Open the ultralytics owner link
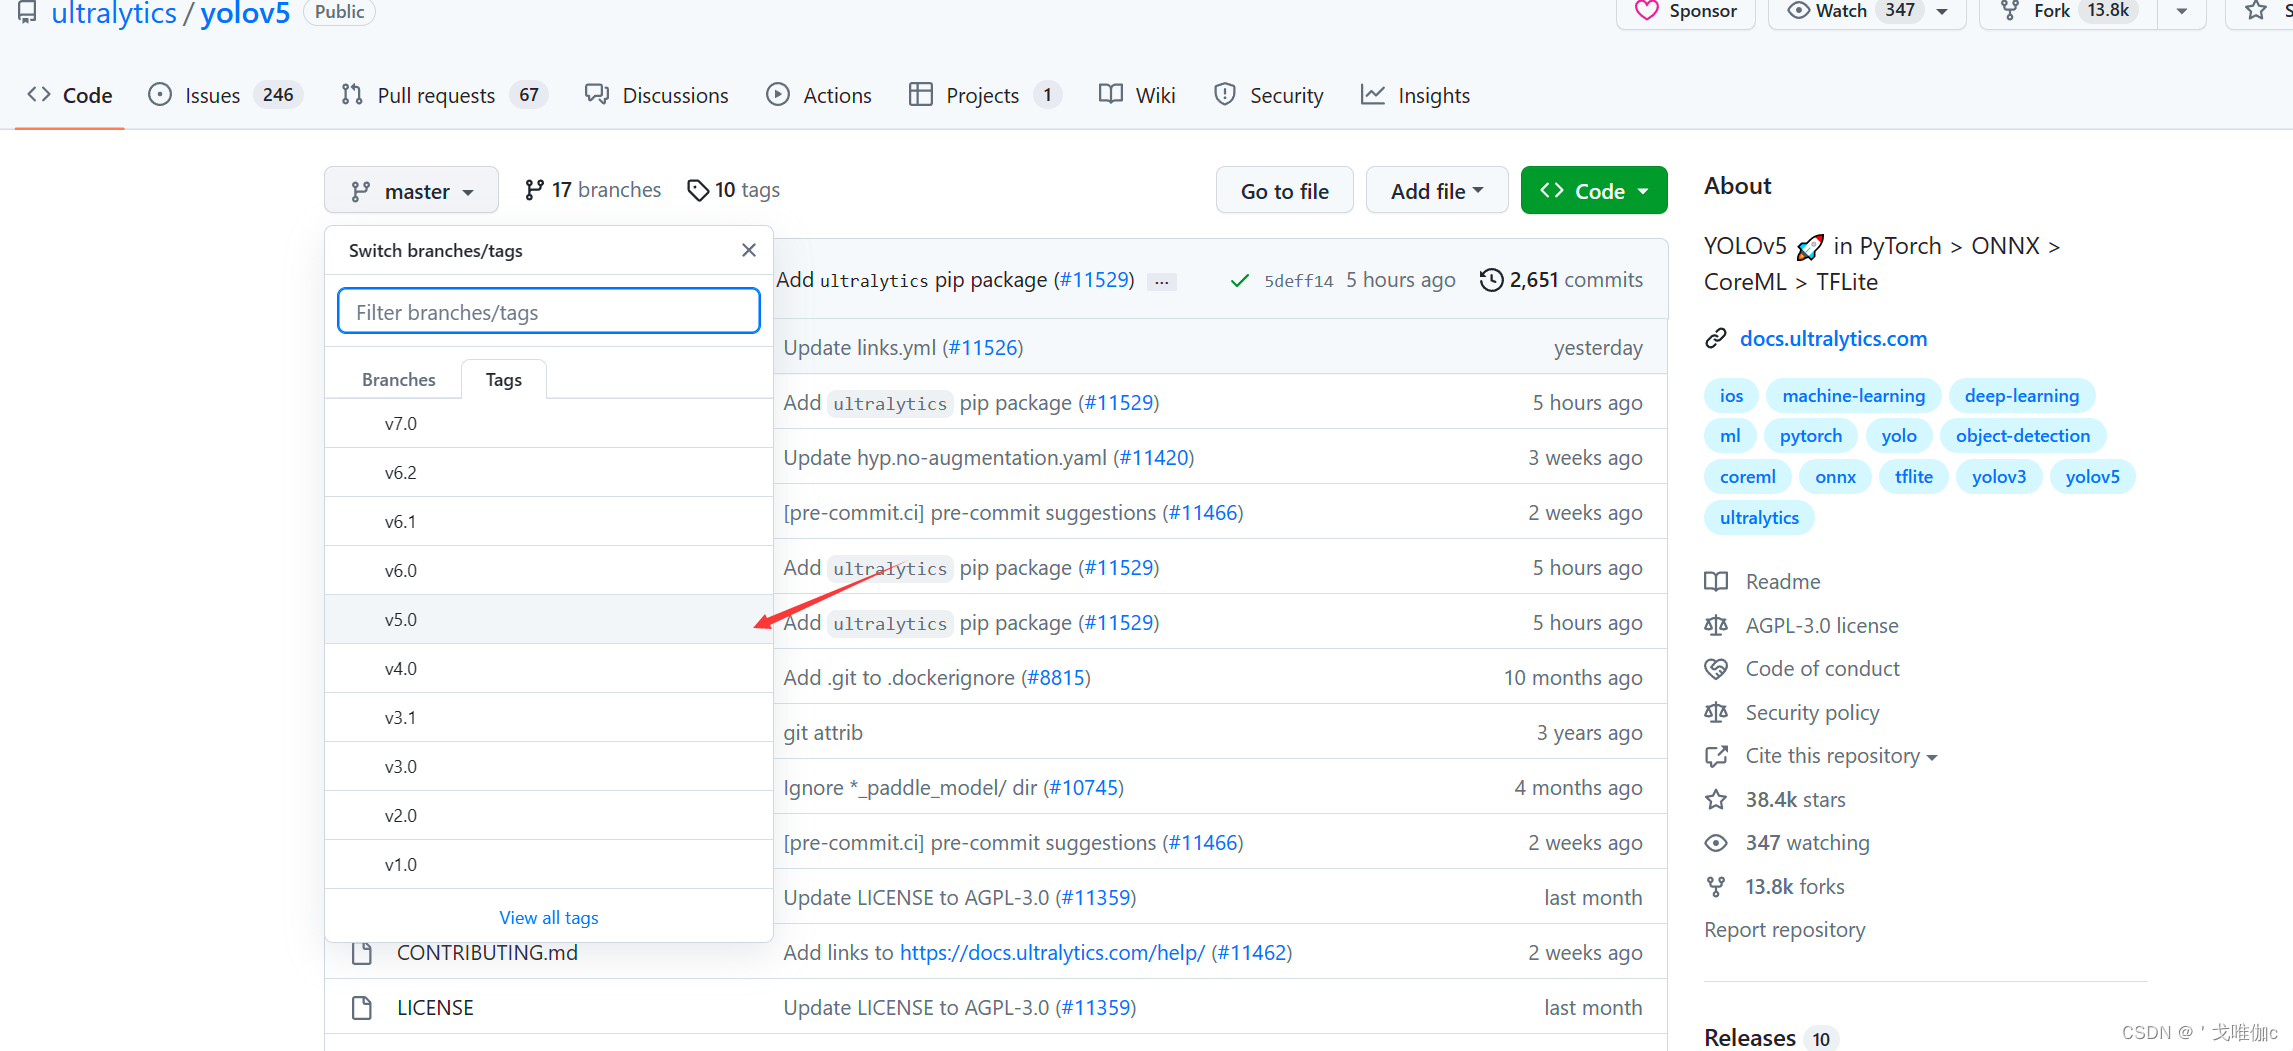 click(x=114, y=13)
